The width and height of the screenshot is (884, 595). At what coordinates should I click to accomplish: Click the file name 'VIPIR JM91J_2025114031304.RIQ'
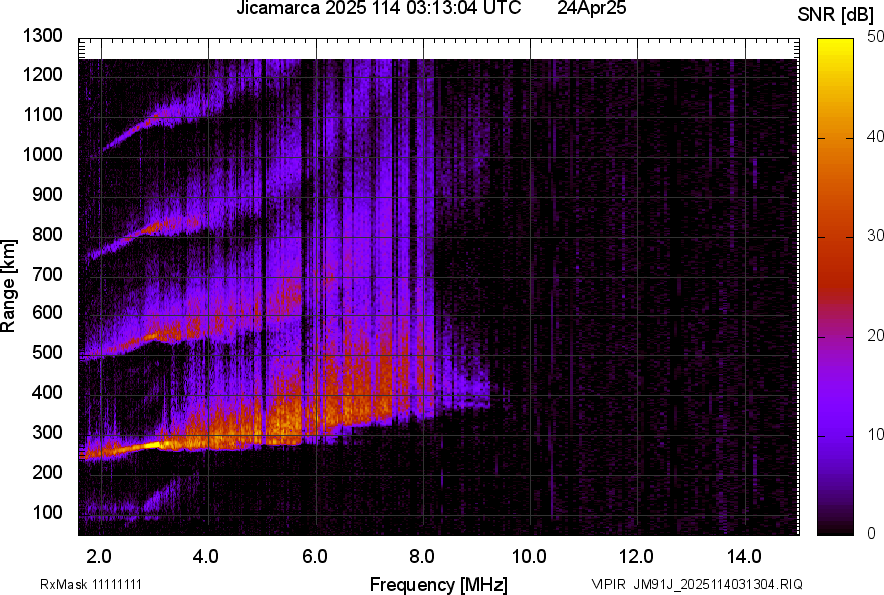pos(697,584)
